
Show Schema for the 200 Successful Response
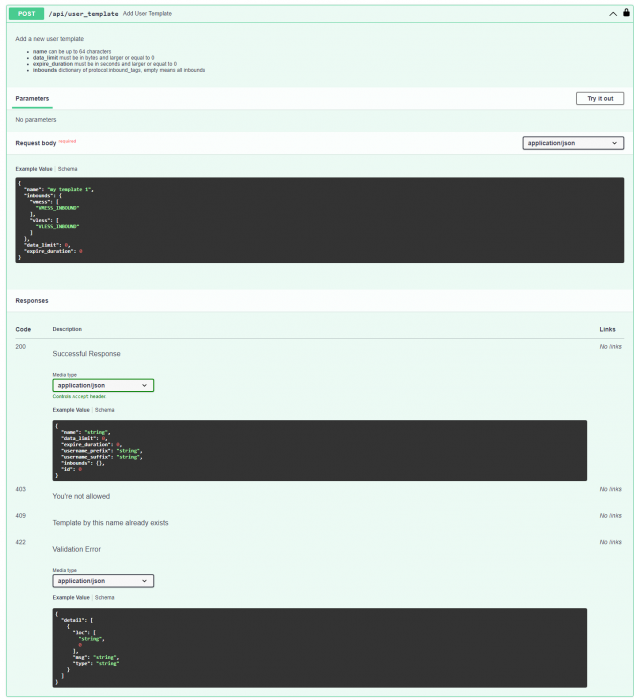pos(104,410)
